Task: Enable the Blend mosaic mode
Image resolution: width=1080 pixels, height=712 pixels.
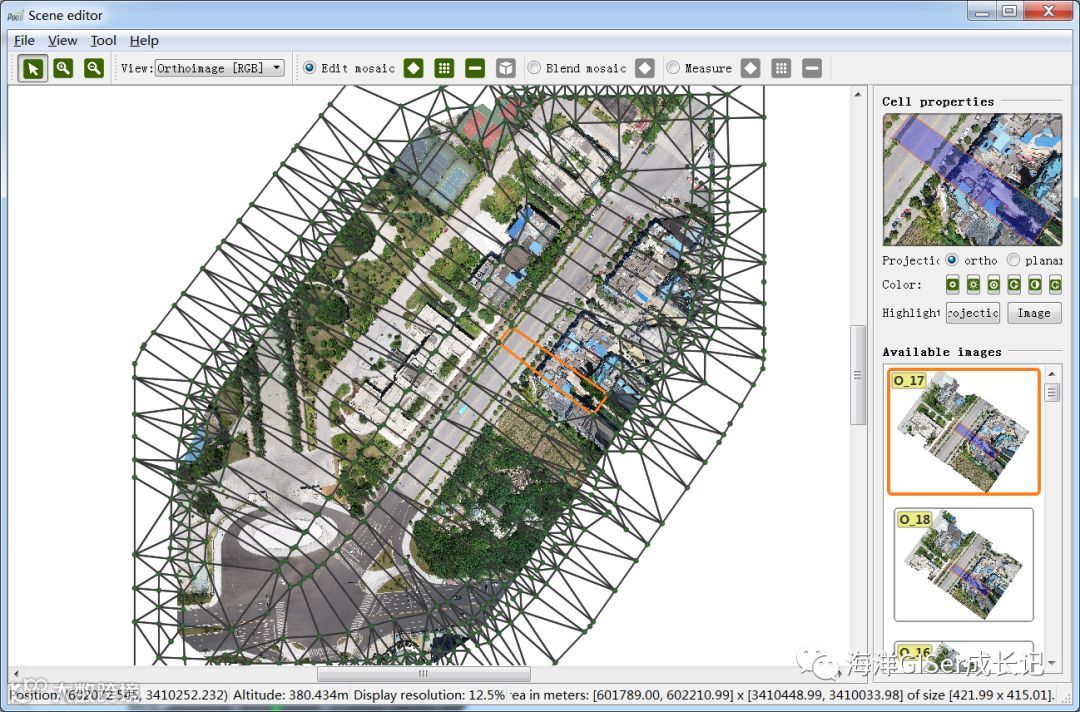Action: coord(535,68)
